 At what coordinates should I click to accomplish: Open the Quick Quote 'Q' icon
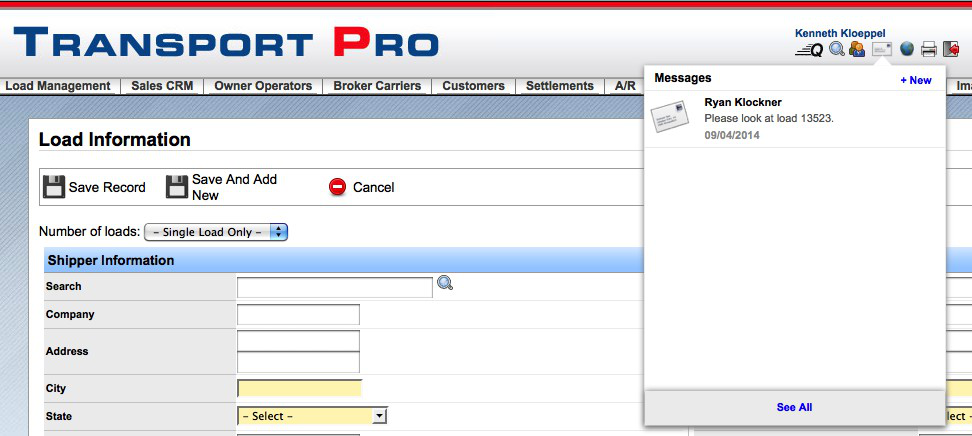pos(809,50)
